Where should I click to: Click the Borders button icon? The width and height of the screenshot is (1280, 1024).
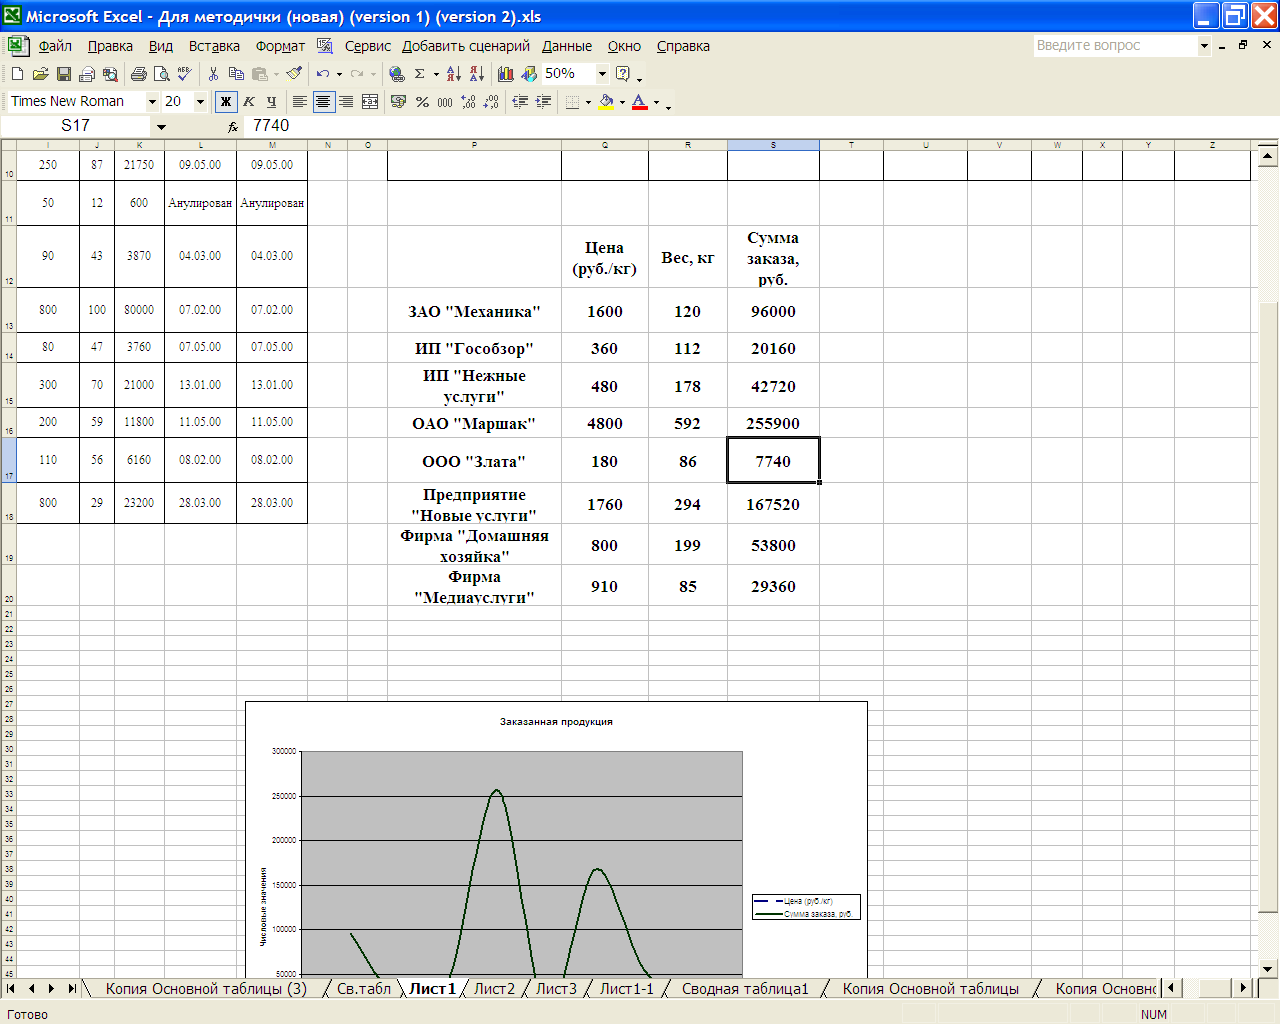point(572,101)
